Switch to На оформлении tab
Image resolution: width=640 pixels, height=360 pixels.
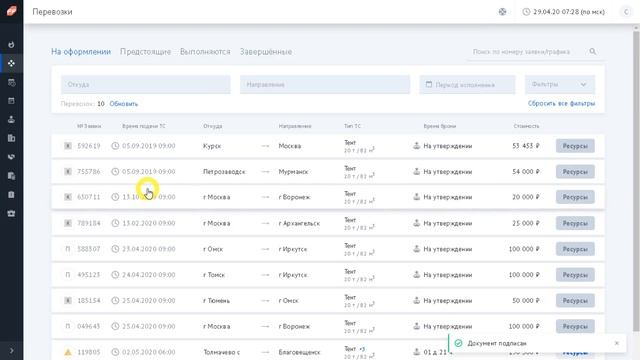click(81, 52)
